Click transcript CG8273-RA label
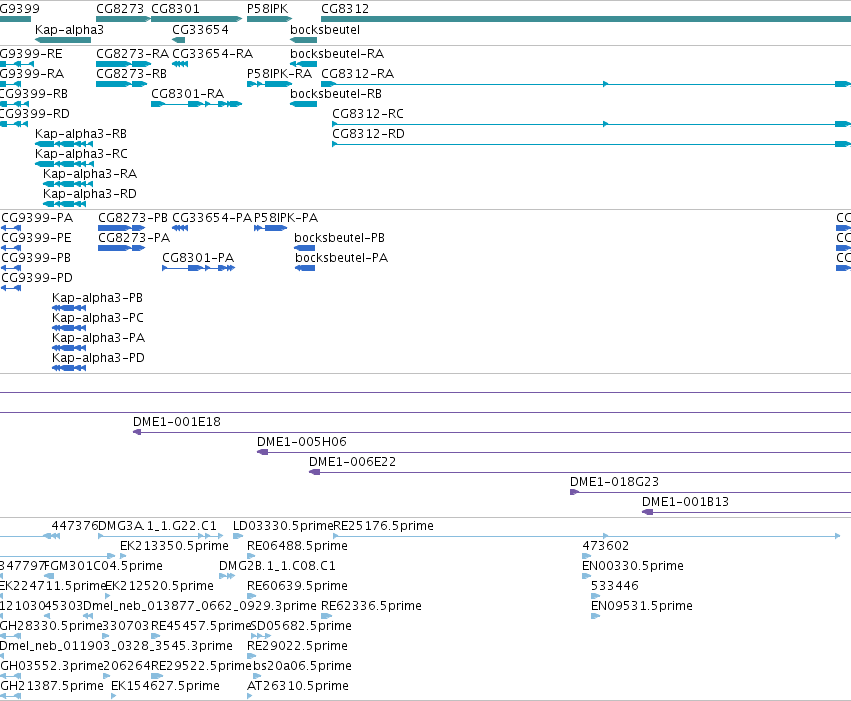The image size is (851, 701). [132, 53]
